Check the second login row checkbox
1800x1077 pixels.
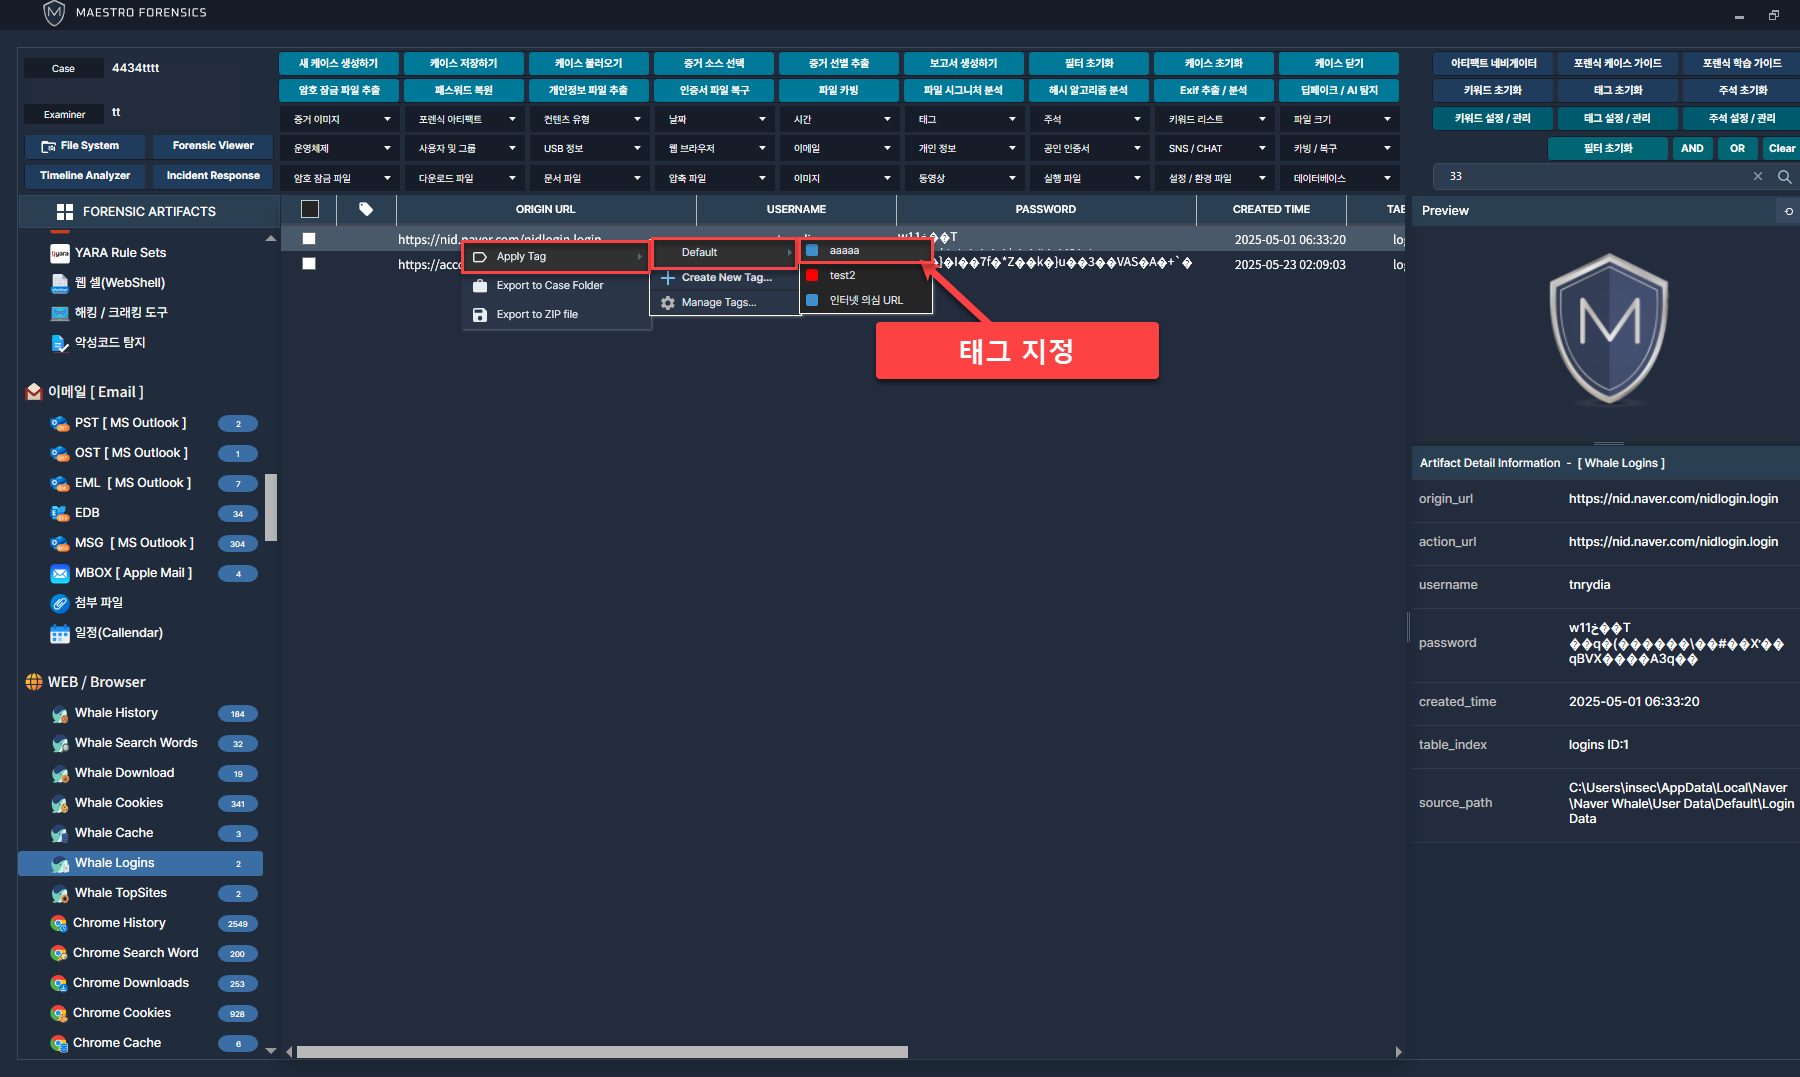coord(309,264)
